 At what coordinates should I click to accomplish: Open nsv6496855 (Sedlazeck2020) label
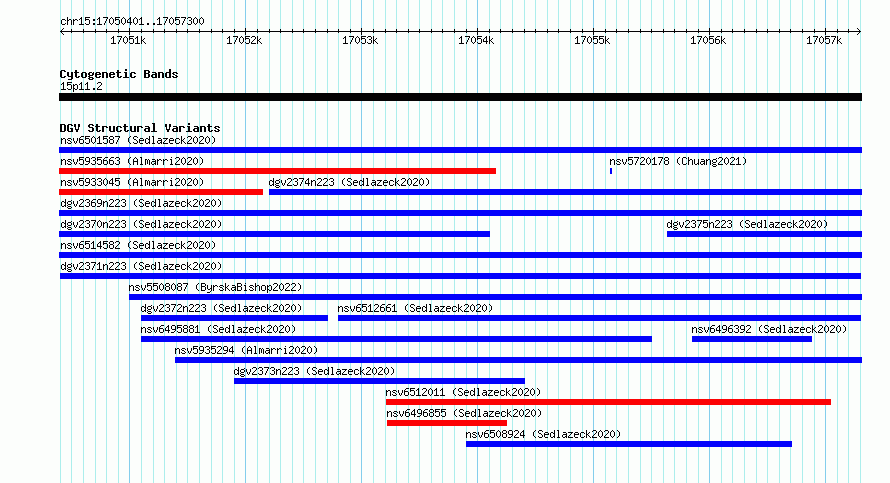click(464, 413)
